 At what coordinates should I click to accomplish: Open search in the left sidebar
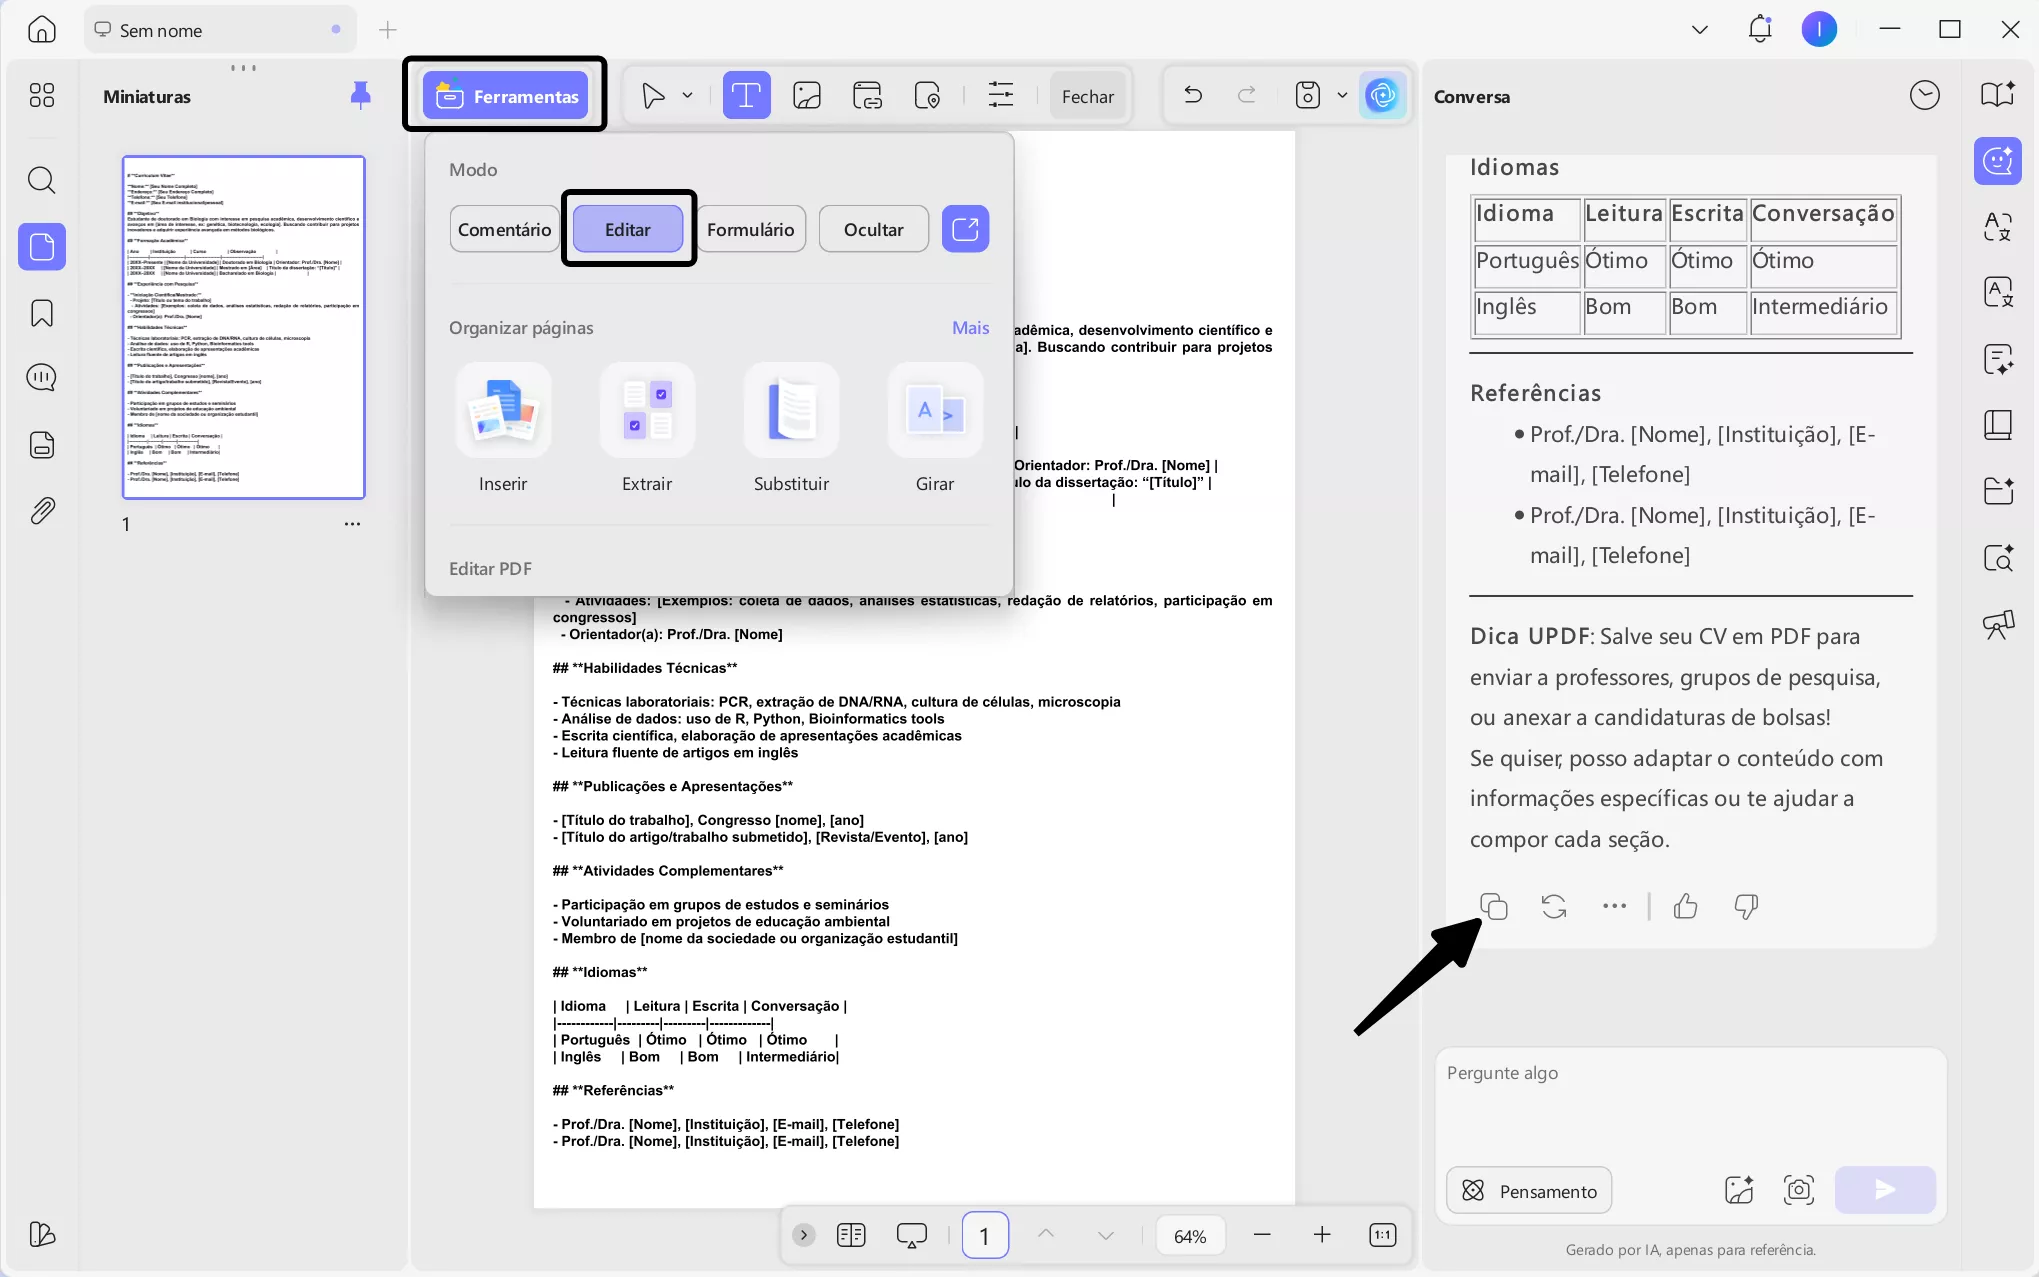coord(42,181)
